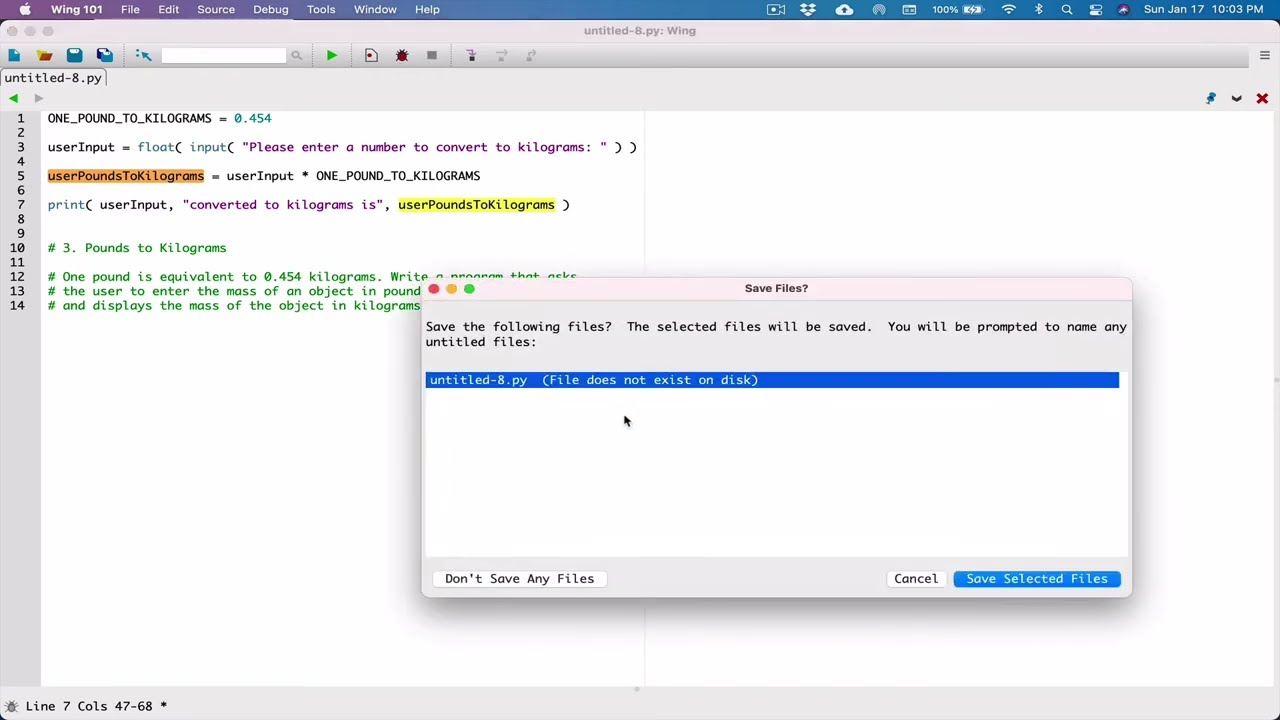Click the Bluetooth menu bar icon
Screen dimensions: 1280x720
pos(1038,9)
